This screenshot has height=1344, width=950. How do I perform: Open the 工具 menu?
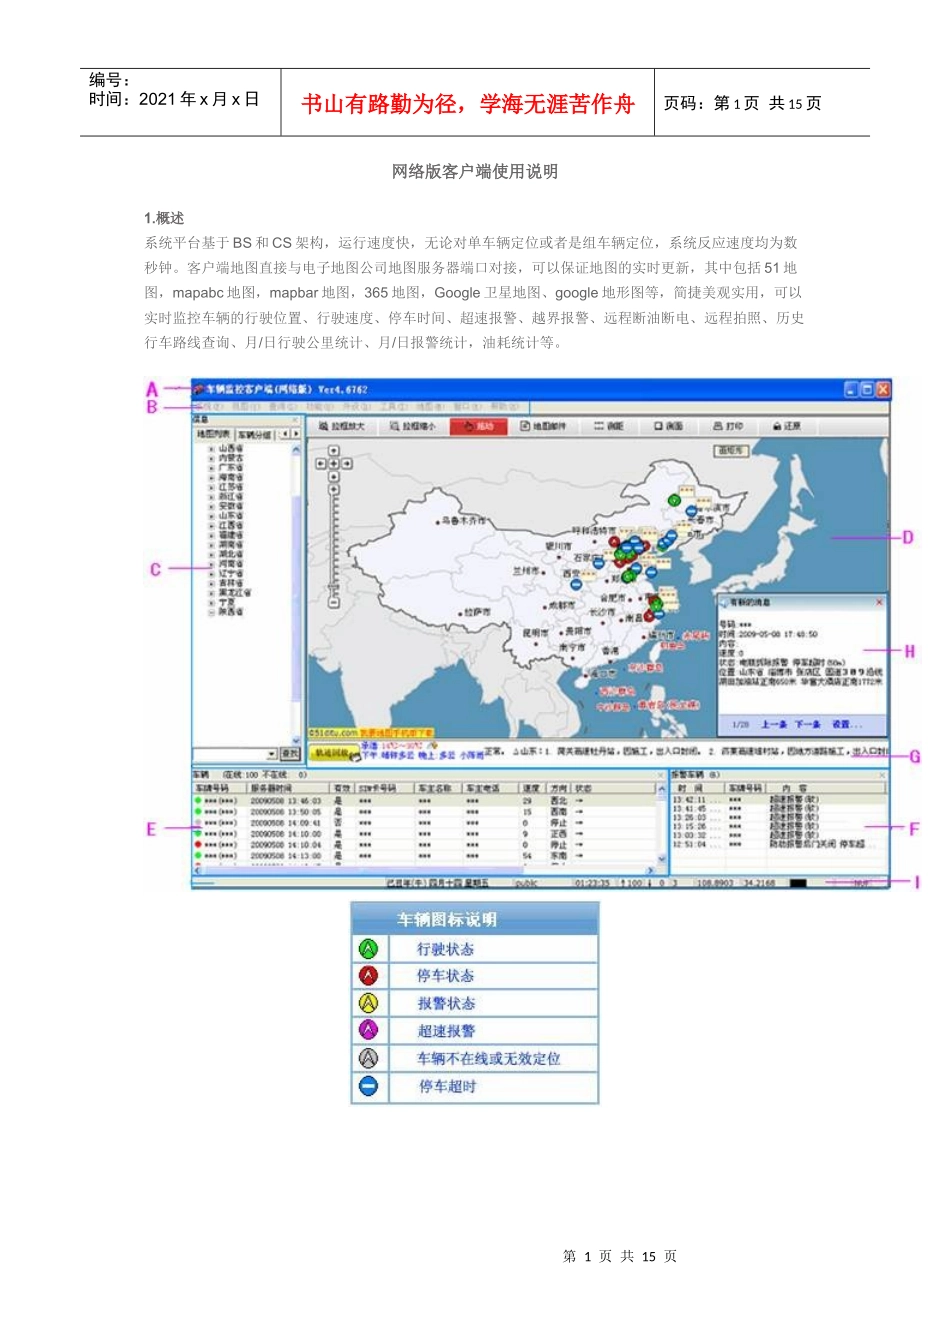point(393,407)
